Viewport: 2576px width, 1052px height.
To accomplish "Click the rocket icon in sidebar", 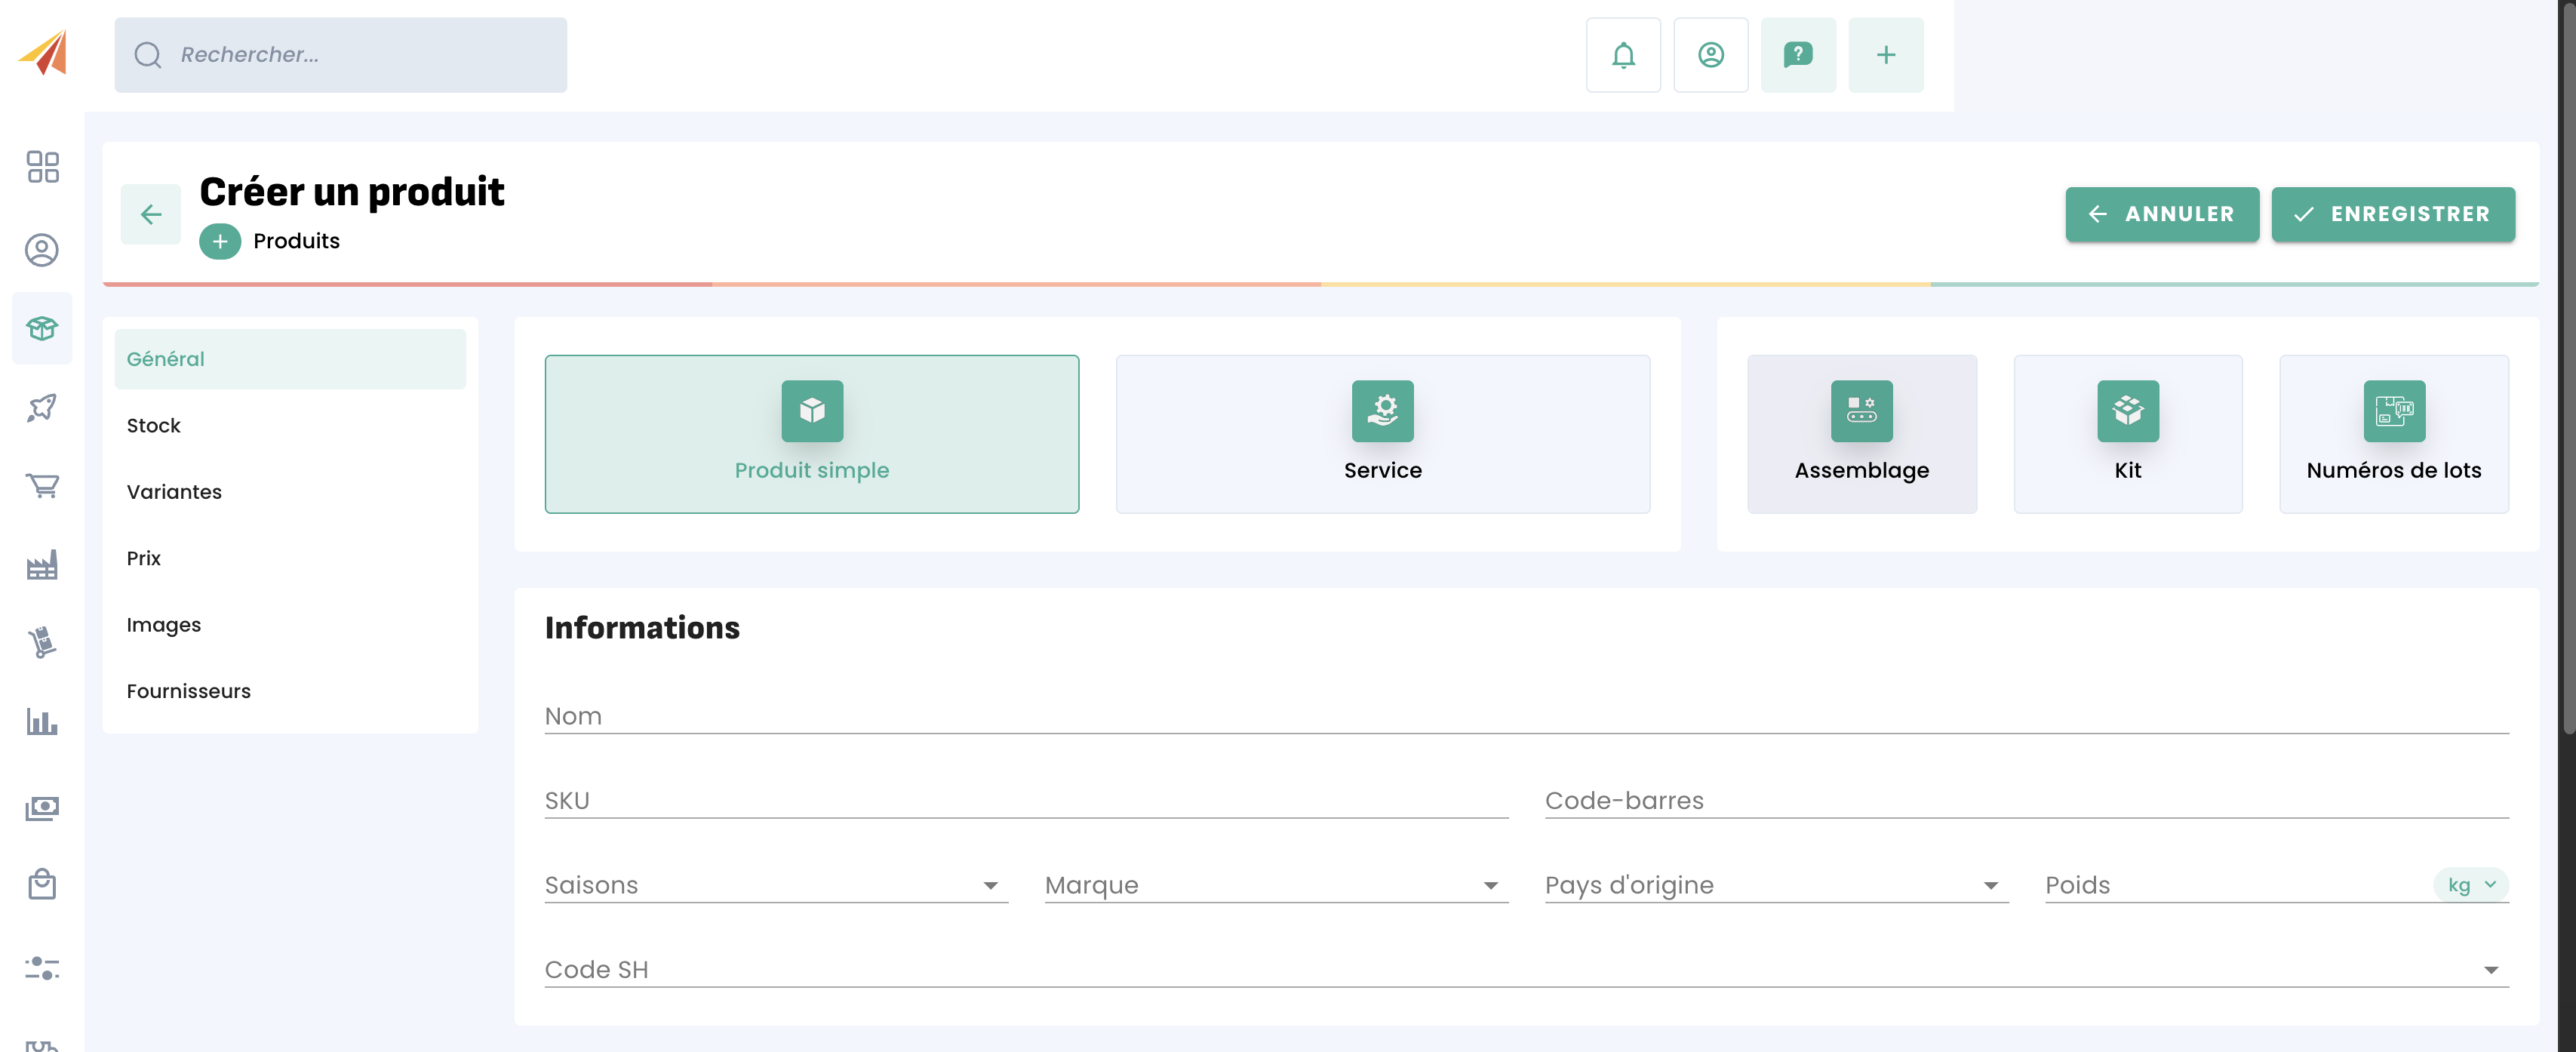I will [x=42, y=407].
